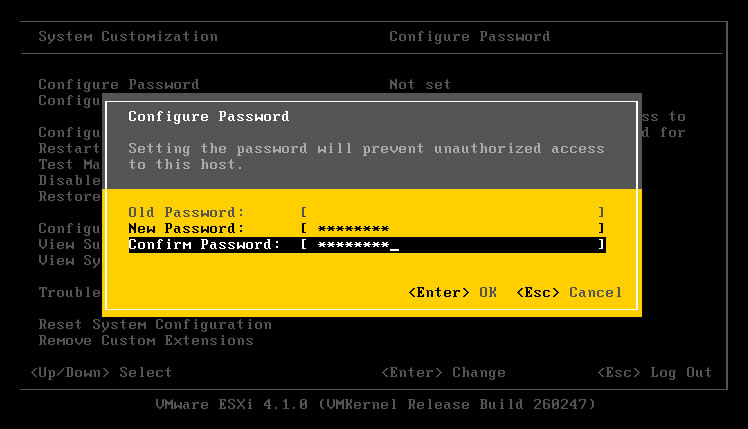
Task: Select Remove Custom Extensions entry
Action: coord(146,341)
